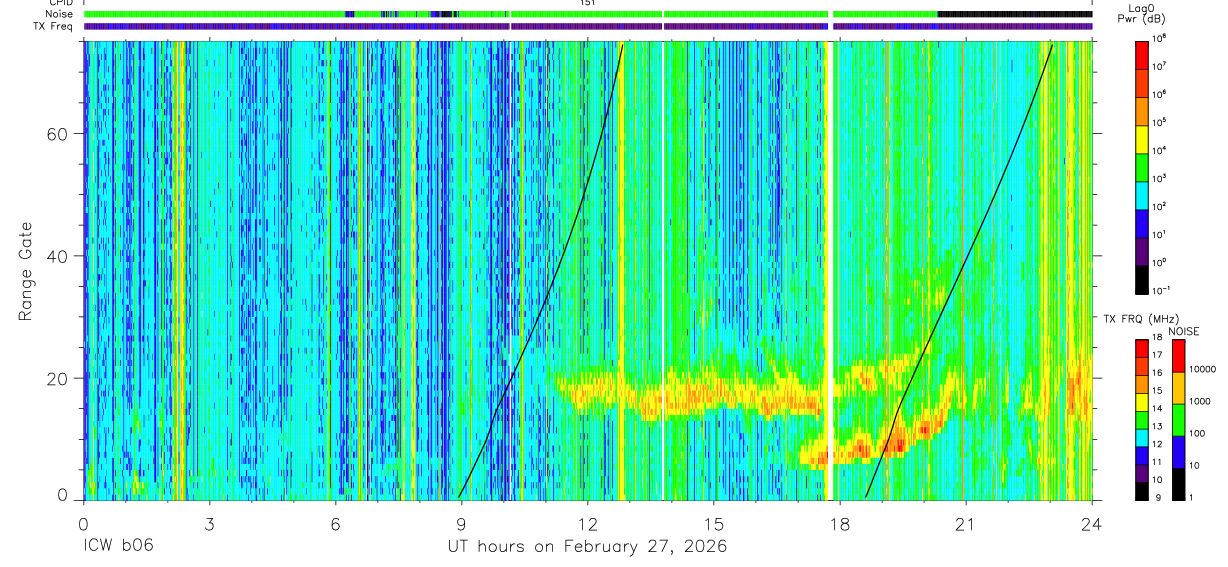This screenshot has height=567, width=1228.
Task: Click the black section of the Noise strip
Action: (x=1015, y=14)
